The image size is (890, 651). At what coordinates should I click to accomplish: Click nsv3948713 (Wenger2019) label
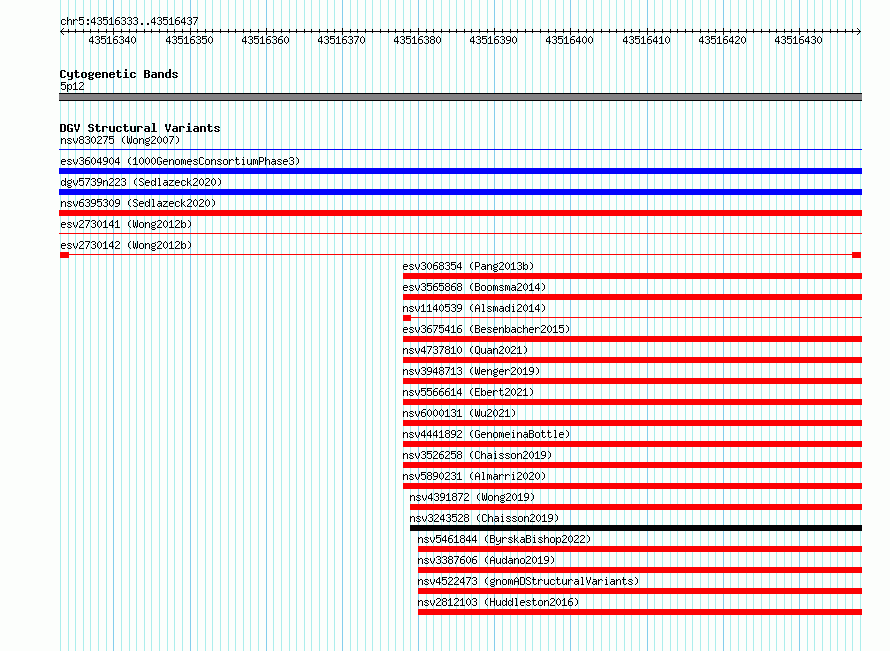pos(471,371)
